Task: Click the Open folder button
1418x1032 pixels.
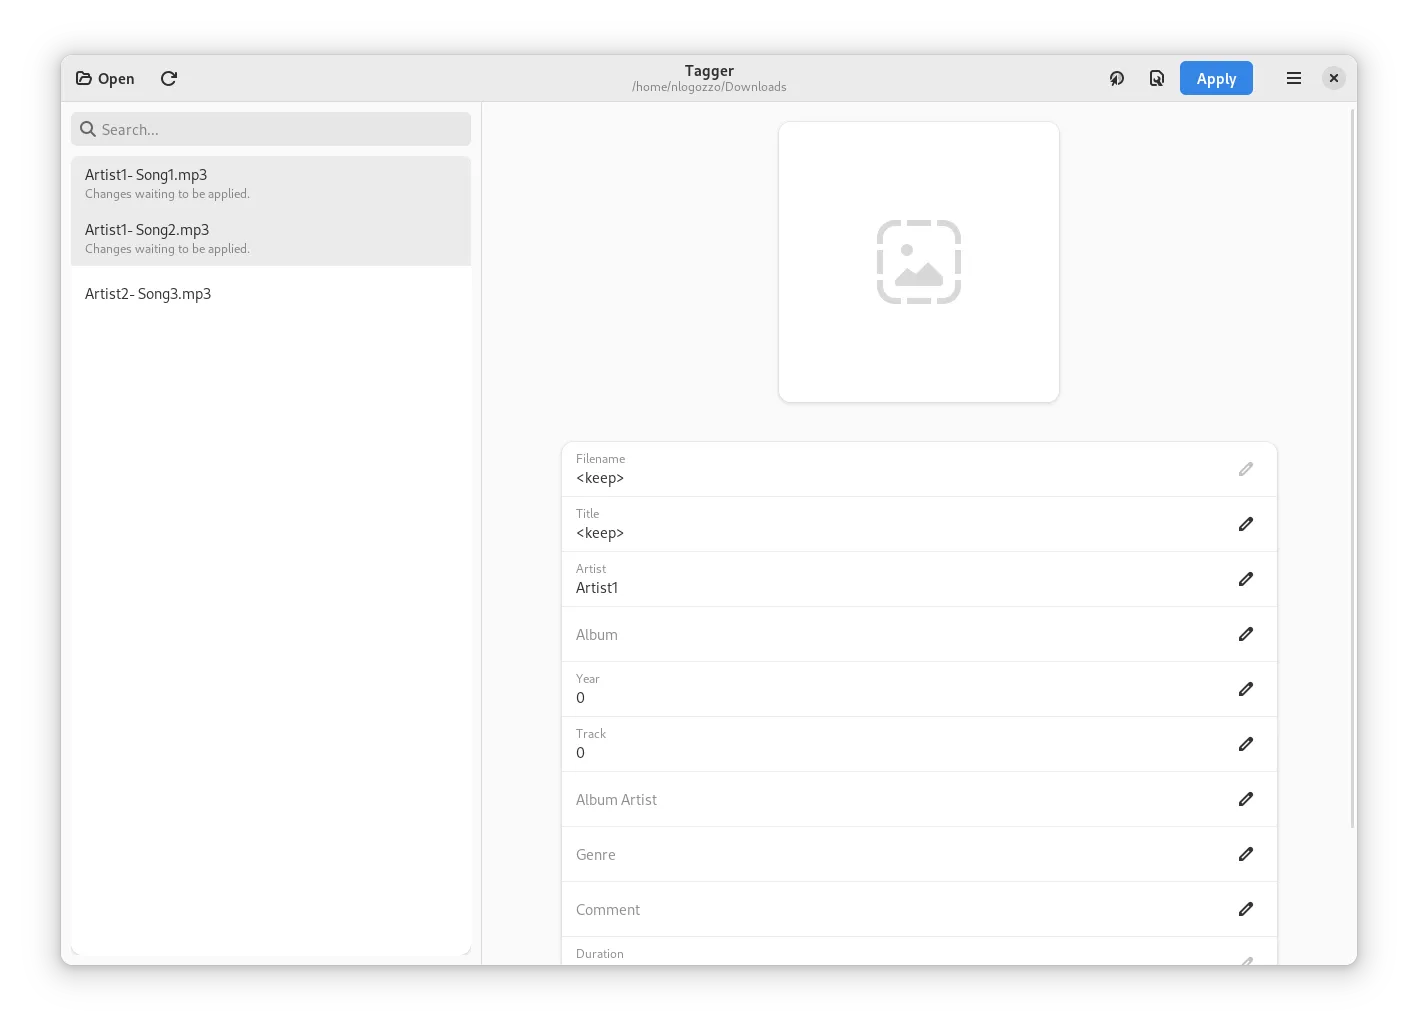Action: tap(105, 78)
